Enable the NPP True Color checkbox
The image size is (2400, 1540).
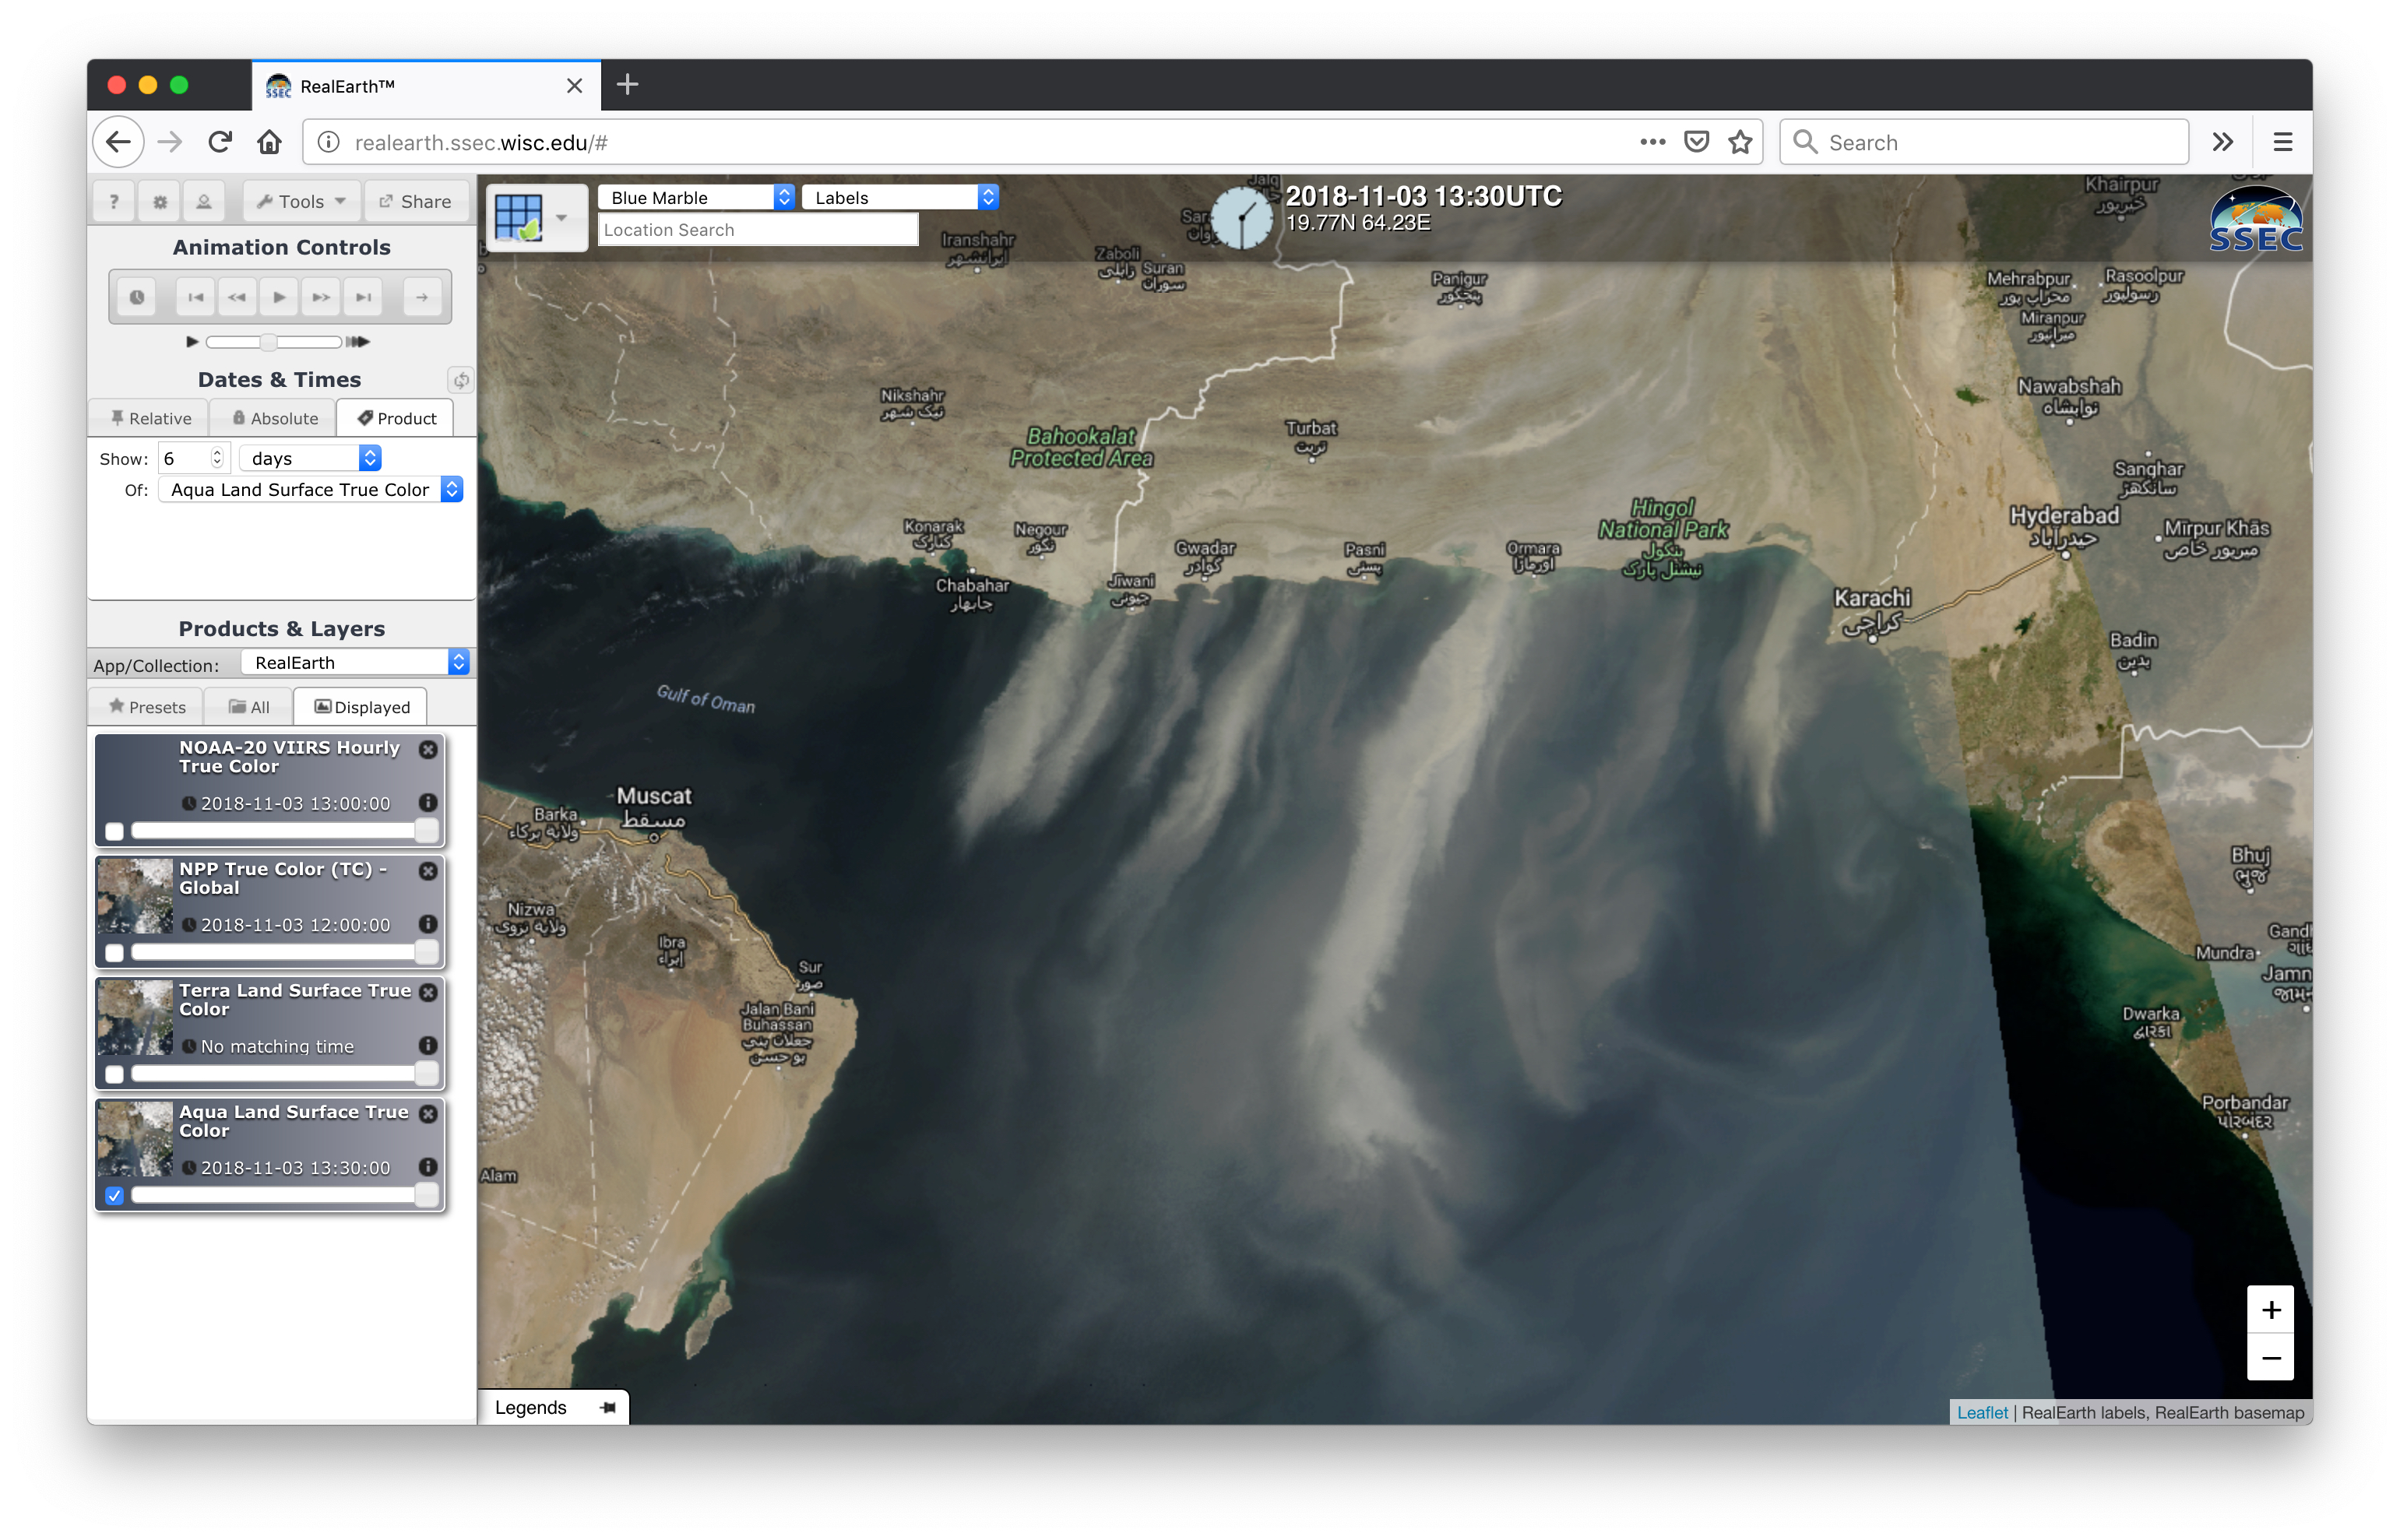click(115, 953)
